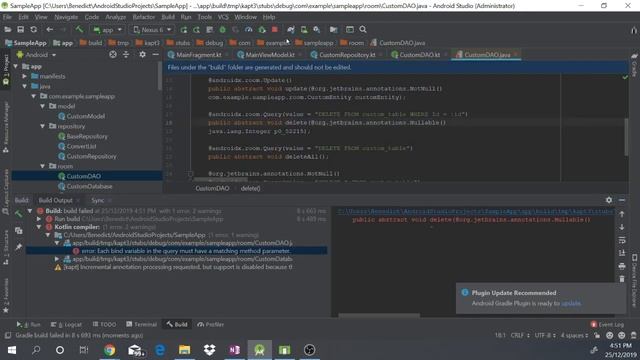The width and height of the screenshot is (640, 360).
Task: Select the kapt incremental annotation warning row
Action: pyautogui.click(x=174, y=267)
